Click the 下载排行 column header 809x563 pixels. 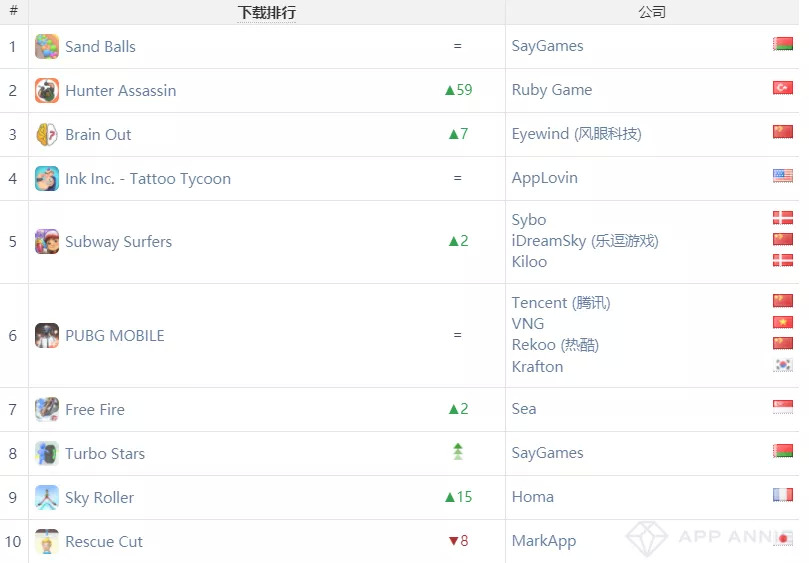267,13
